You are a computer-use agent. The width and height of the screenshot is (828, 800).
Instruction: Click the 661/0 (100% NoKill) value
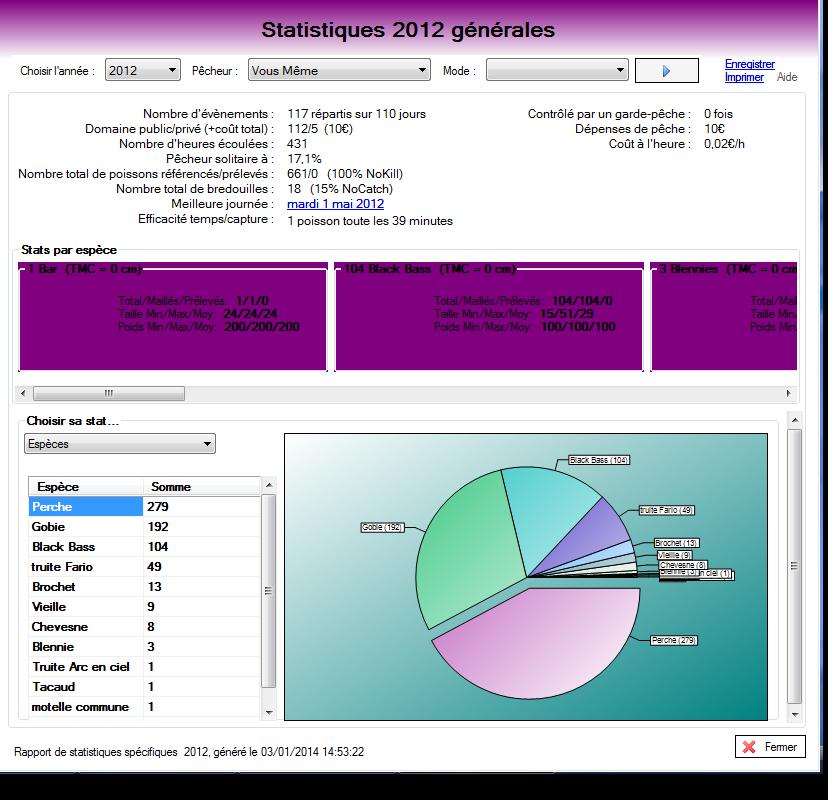click(x=345, y=174)
